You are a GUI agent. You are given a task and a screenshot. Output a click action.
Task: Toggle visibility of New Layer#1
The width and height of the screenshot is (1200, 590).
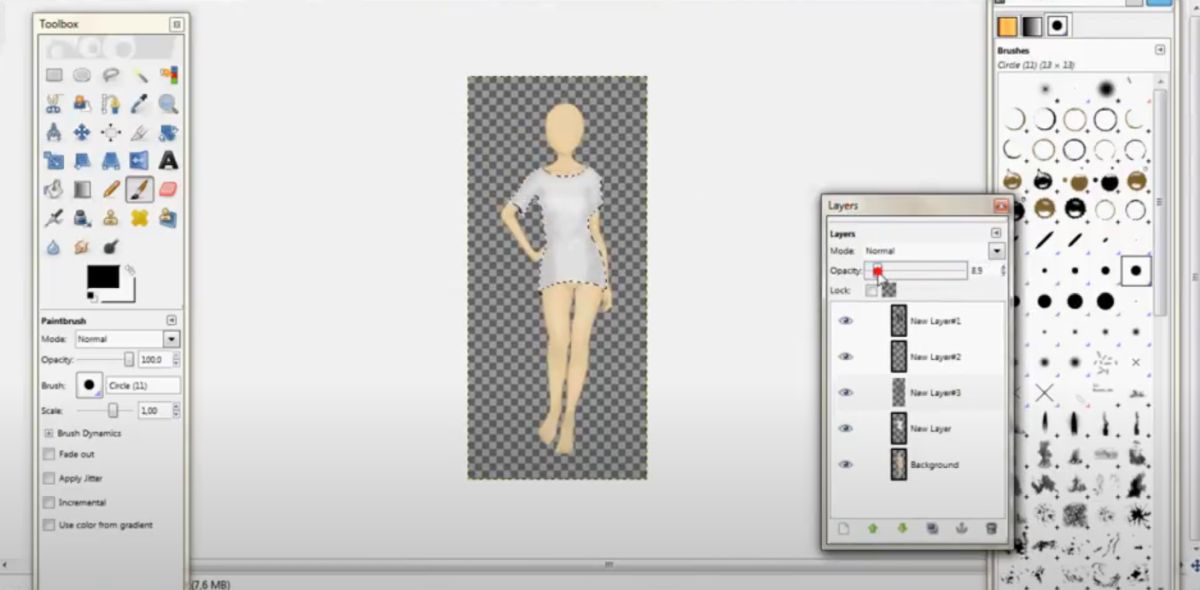point(846,321)
